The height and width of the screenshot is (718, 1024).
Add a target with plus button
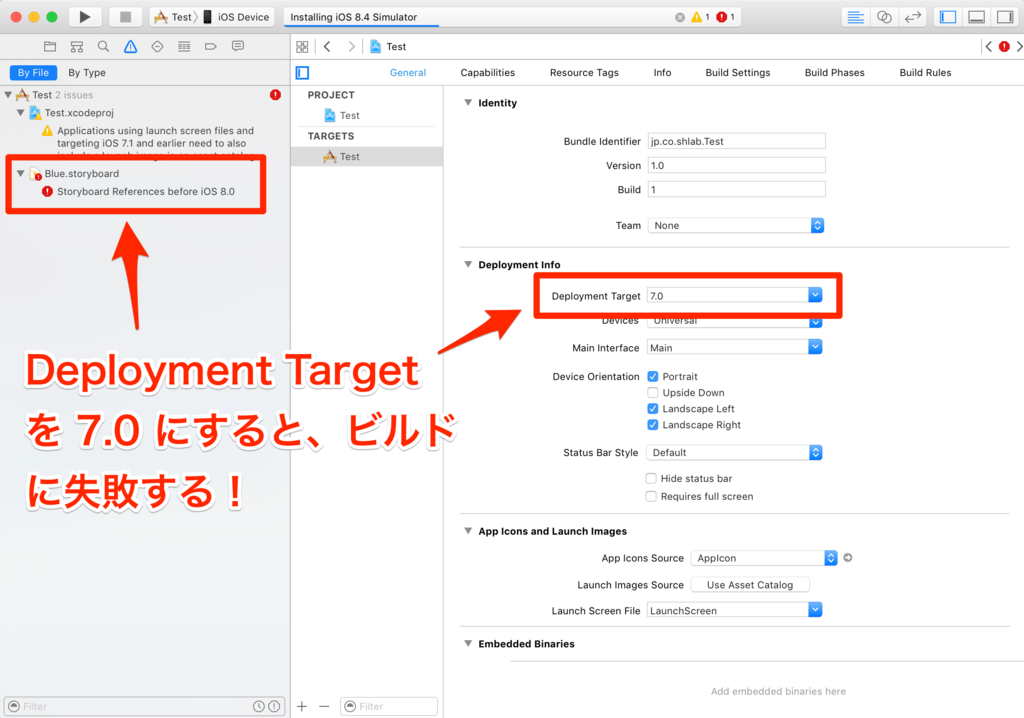point(302,706)
